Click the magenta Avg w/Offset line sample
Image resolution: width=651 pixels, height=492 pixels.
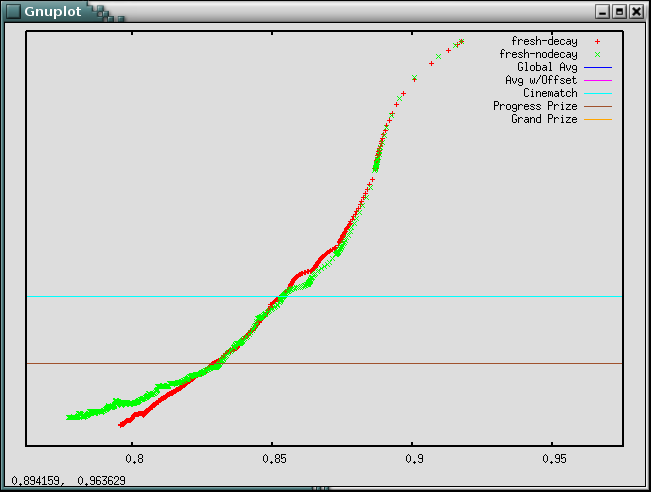click(597, 80)
